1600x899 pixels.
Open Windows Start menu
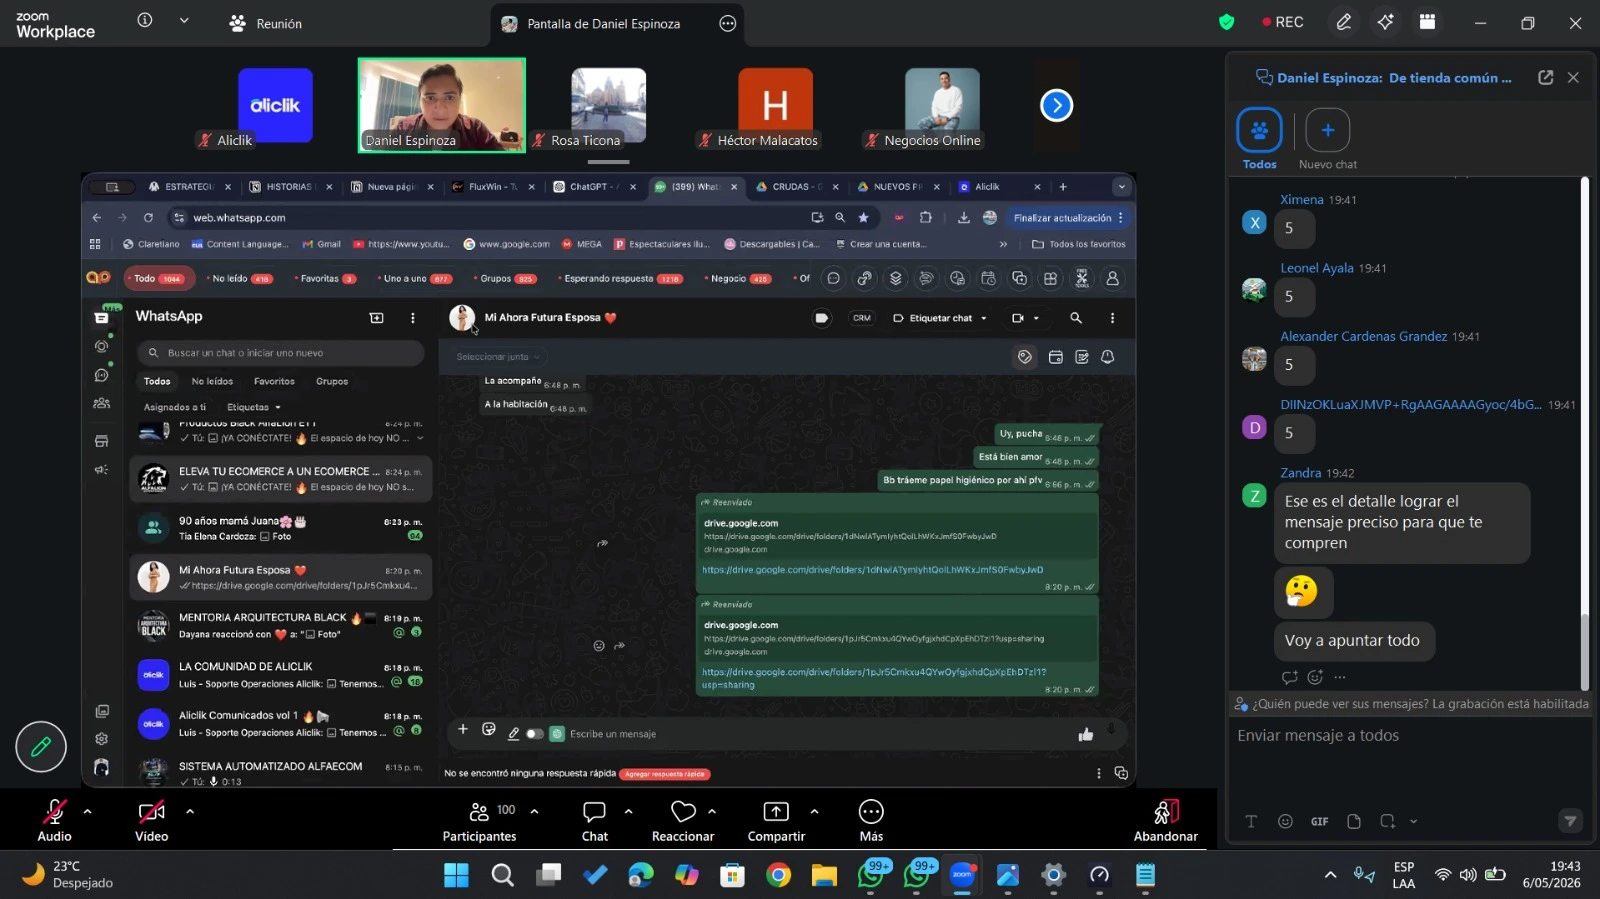point(456,875)
